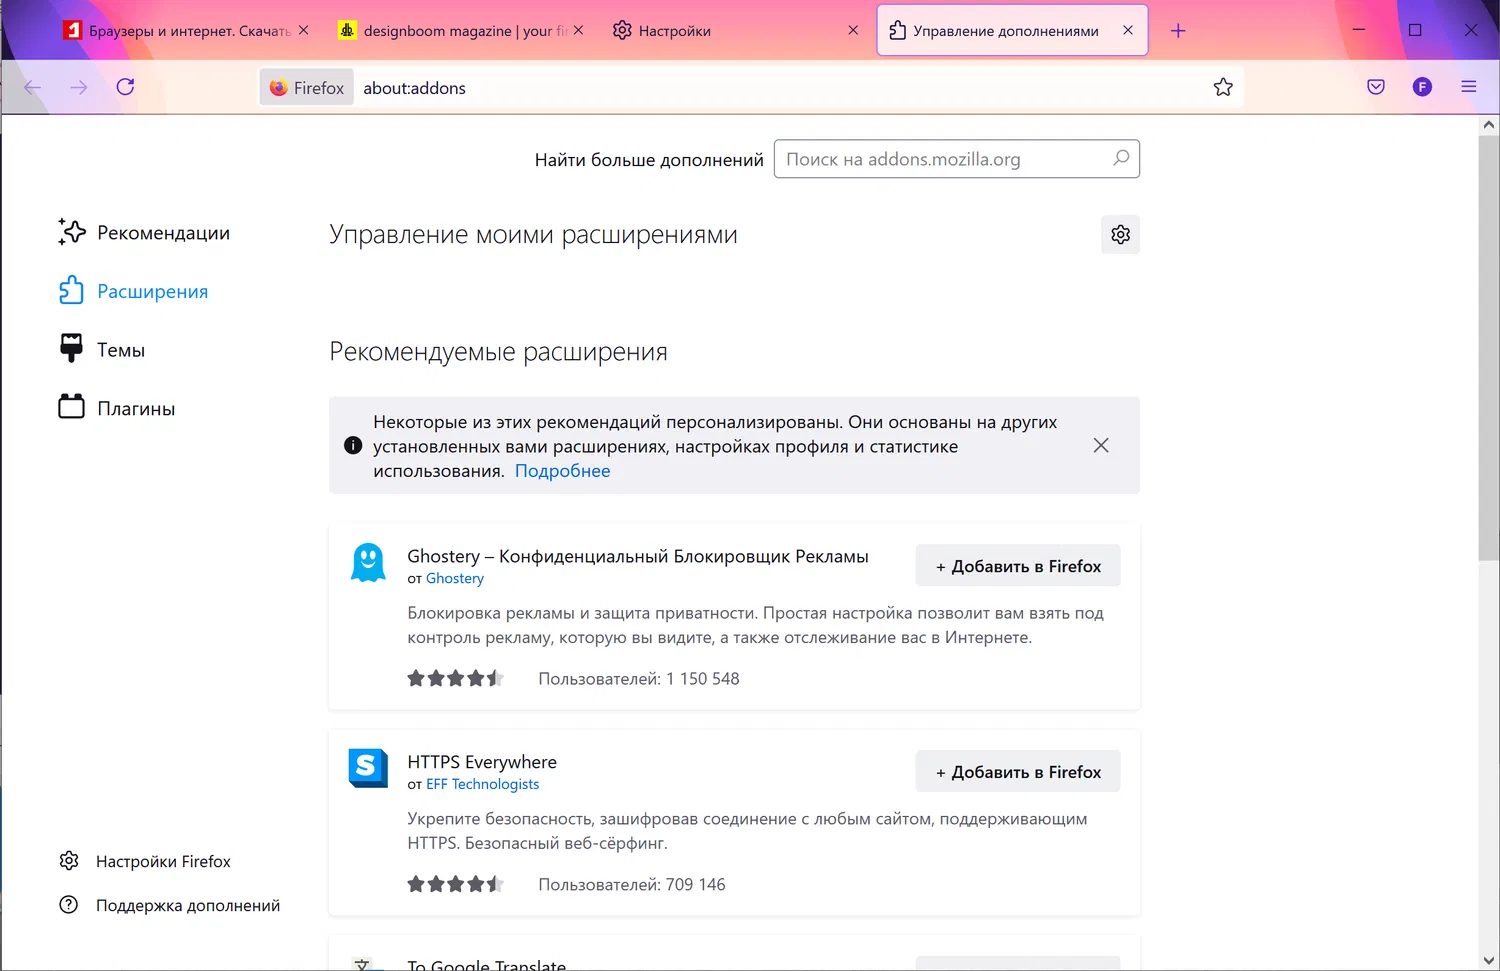The width and height of the screenshot is (1500, 971).
Task: Click the scrollbar up arrow
Action: pyautogui.click(x=1489, y=125)
